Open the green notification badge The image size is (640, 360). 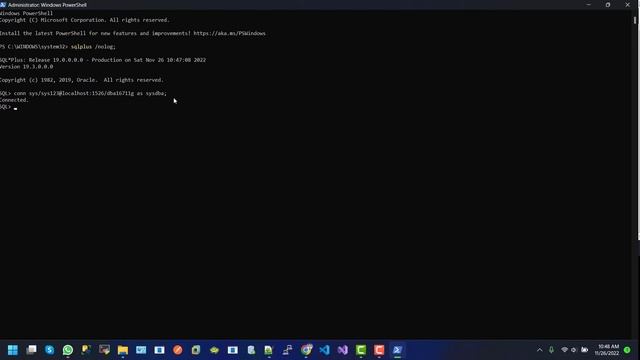[x=627, y=350]
